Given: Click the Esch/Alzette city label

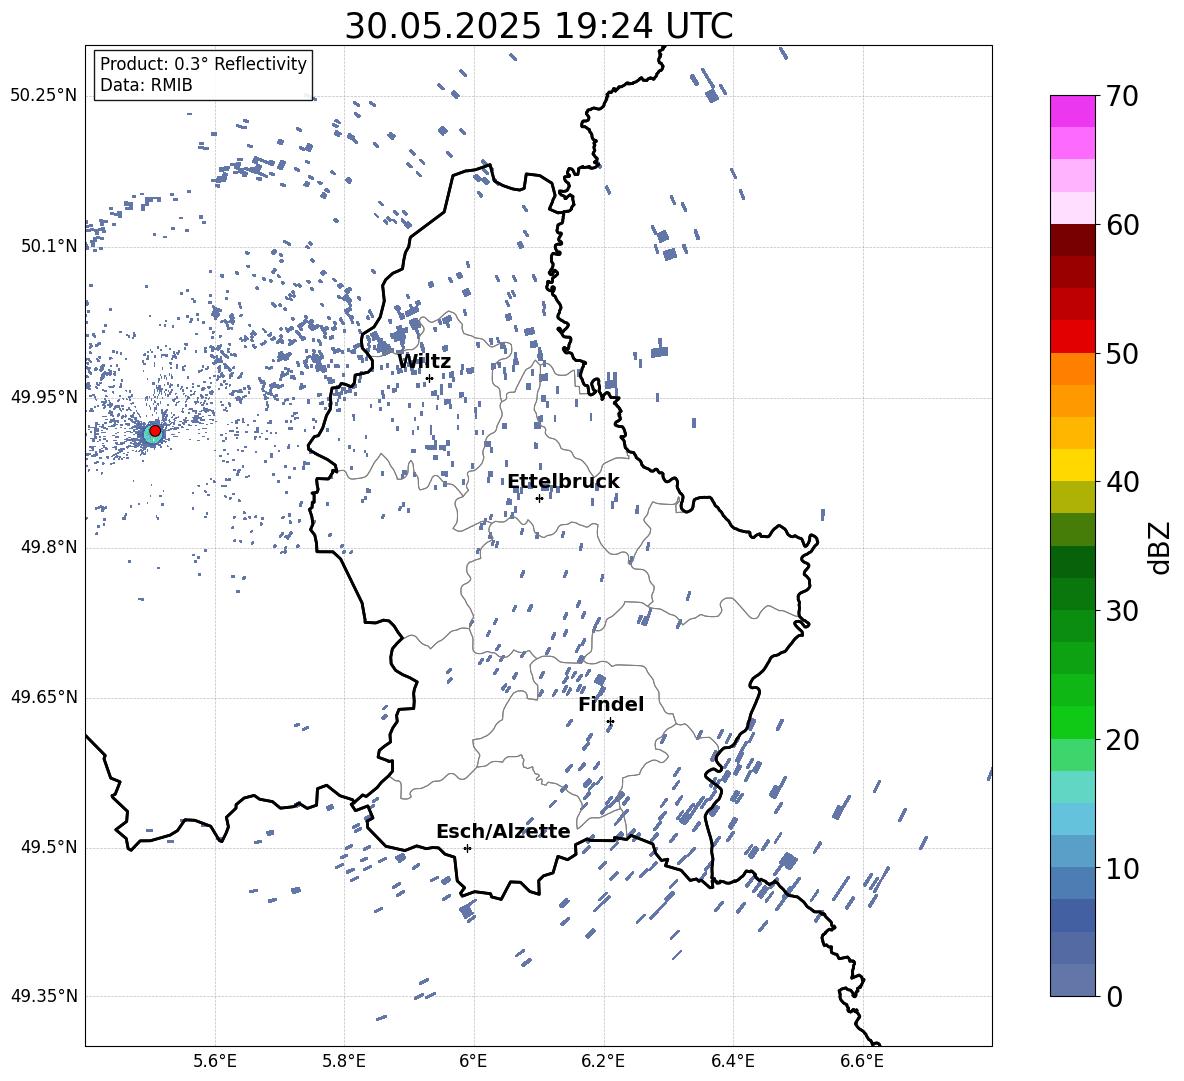Looking at the screenshot, I should tap(503, 832).
